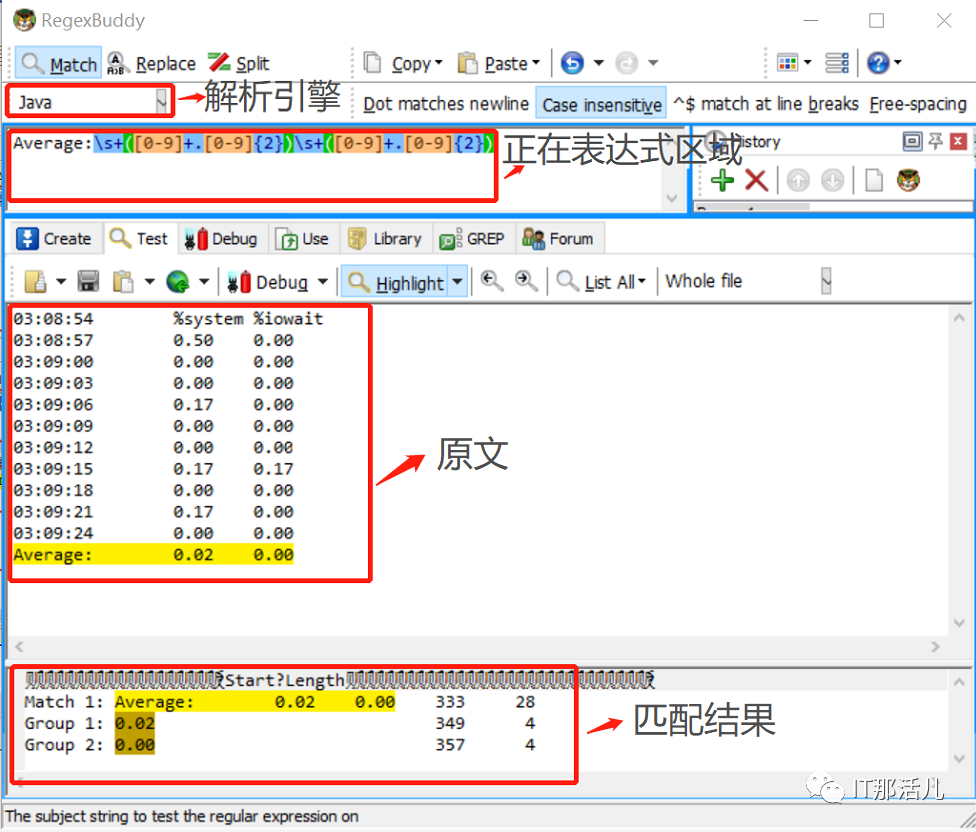Toggle ^$ match at line breaks

coord(766,104)
